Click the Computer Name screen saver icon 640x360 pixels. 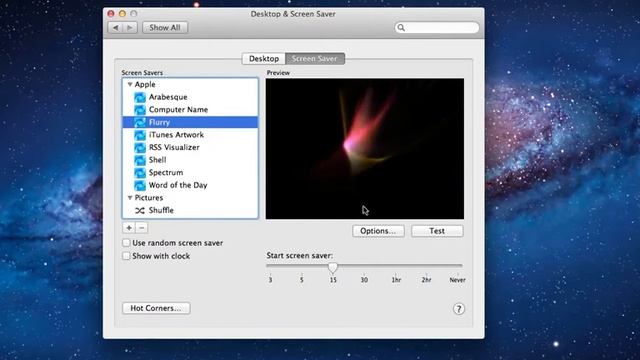(x=140, y=110)
